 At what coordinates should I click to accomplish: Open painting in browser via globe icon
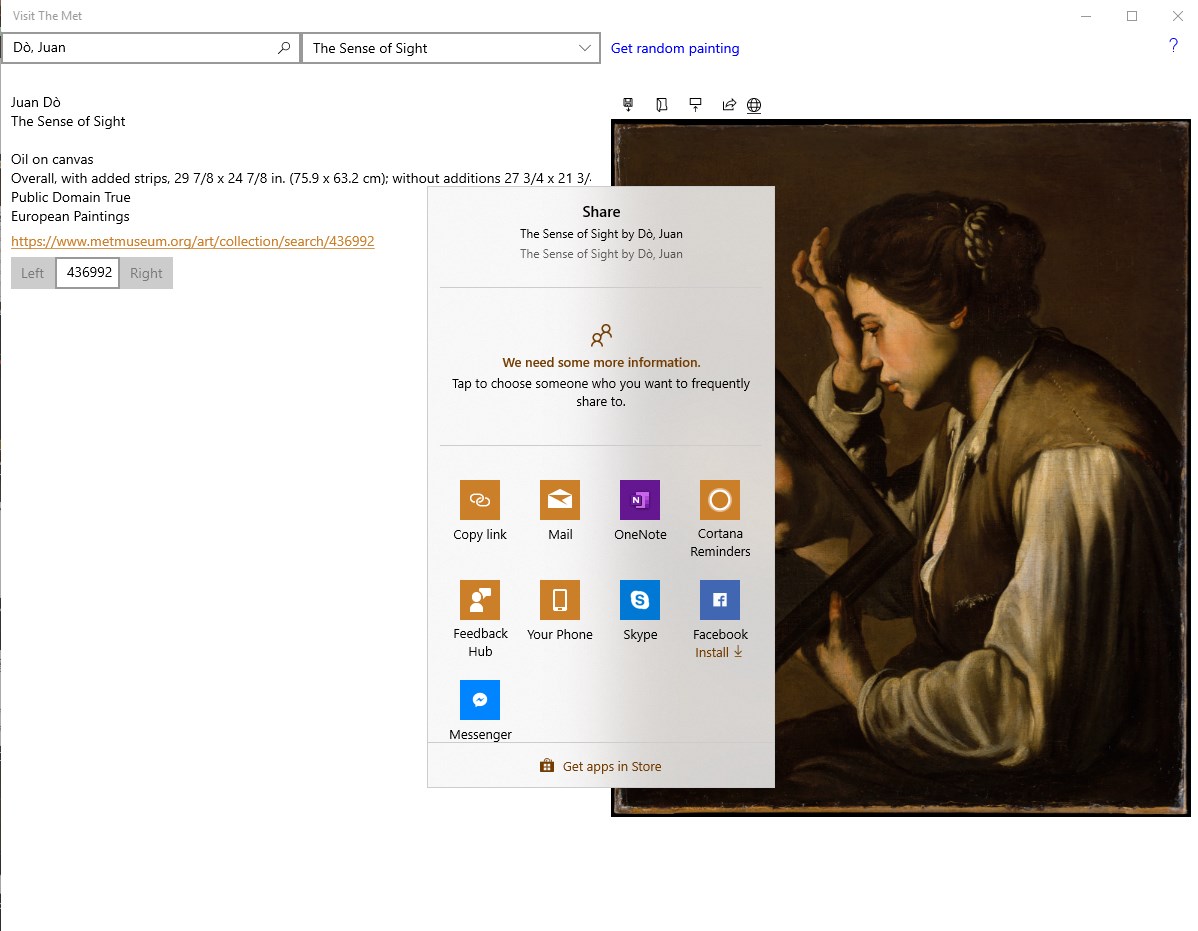(754, 105)
